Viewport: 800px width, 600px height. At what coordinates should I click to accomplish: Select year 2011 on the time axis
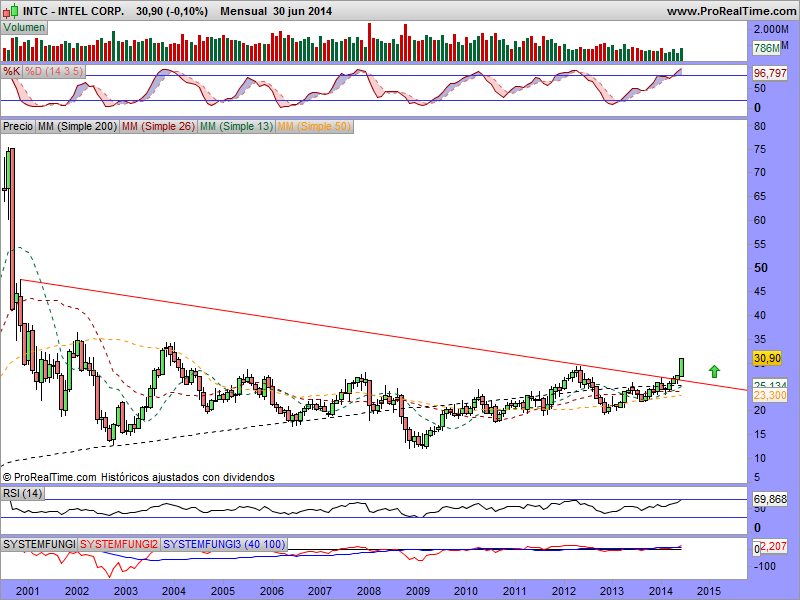pos(515,591)
